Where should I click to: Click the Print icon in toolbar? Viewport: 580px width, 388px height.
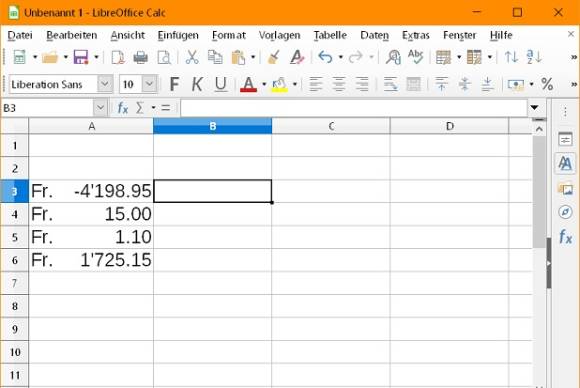pyautogui.click(x=141, y=57)
